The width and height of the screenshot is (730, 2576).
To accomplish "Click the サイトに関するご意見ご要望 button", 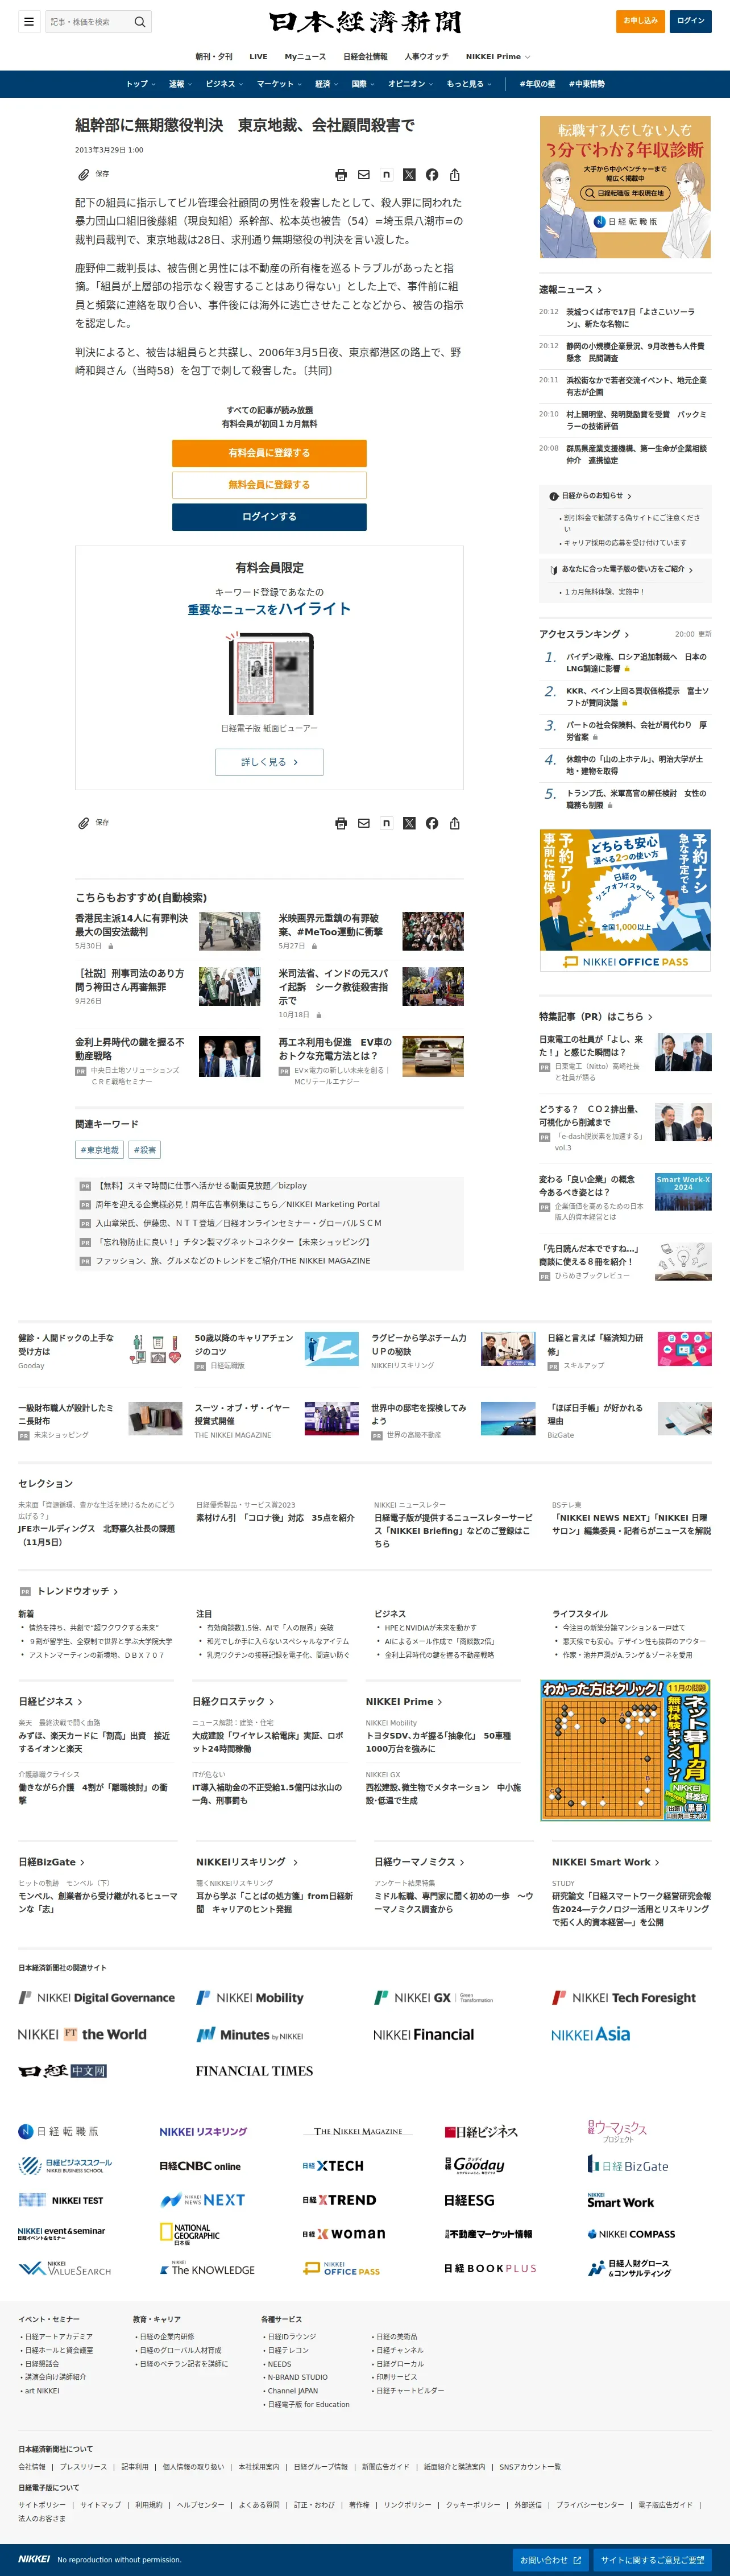I will (652, 2560).
